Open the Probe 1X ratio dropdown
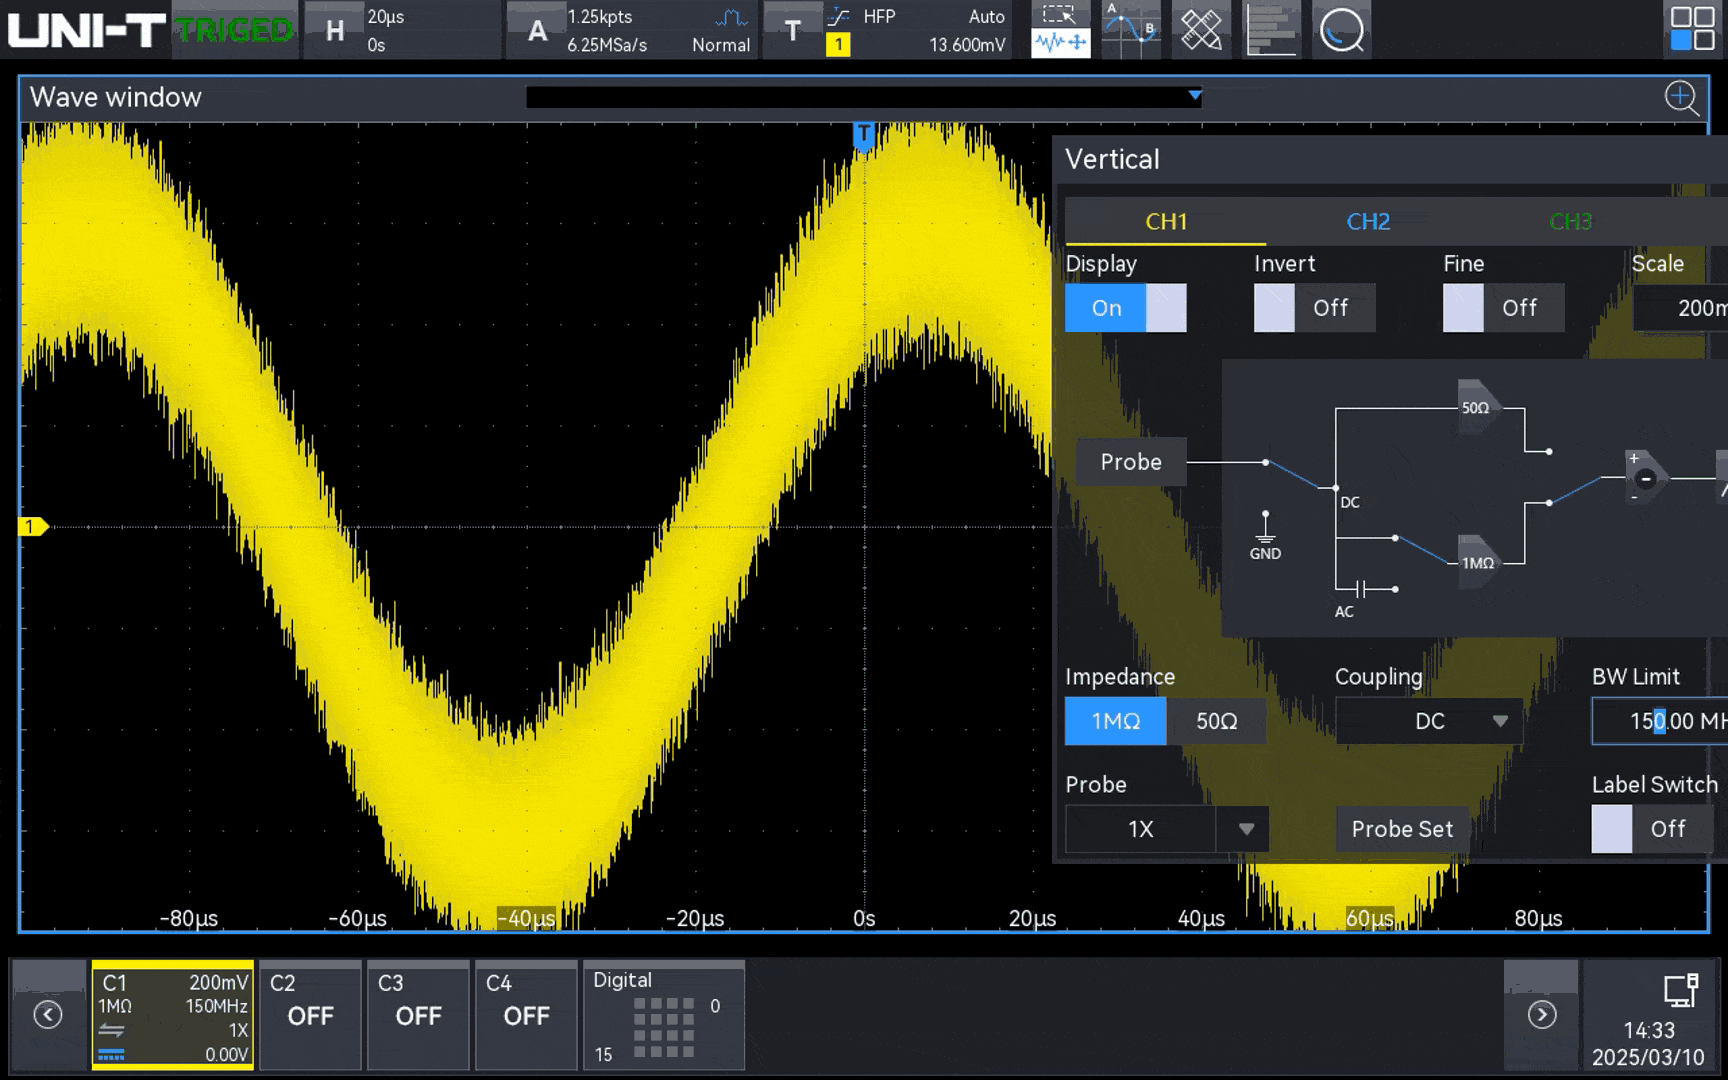The width and height of the screenshot is (1728, 1080). click(x=1167, y=829)
